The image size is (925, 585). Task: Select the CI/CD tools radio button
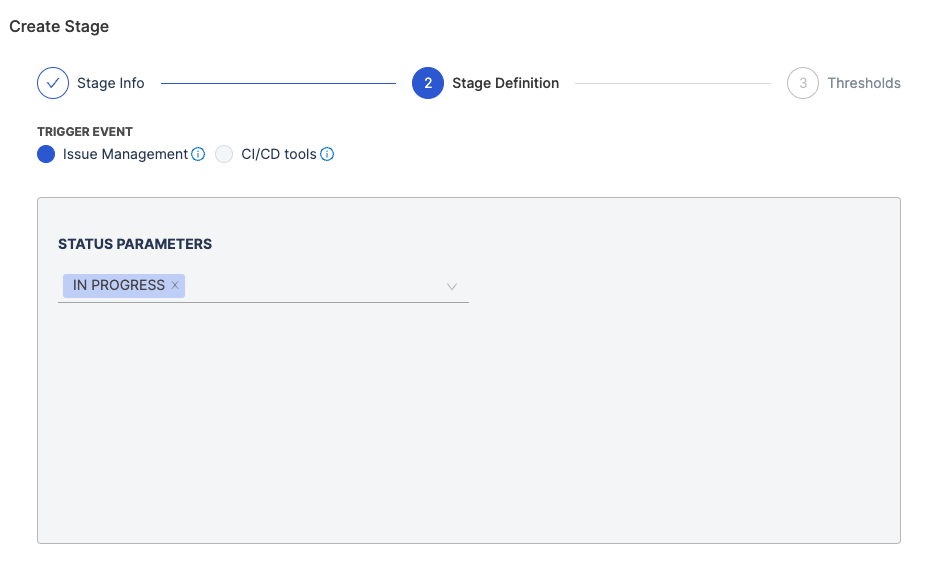(x=224, y=154)
